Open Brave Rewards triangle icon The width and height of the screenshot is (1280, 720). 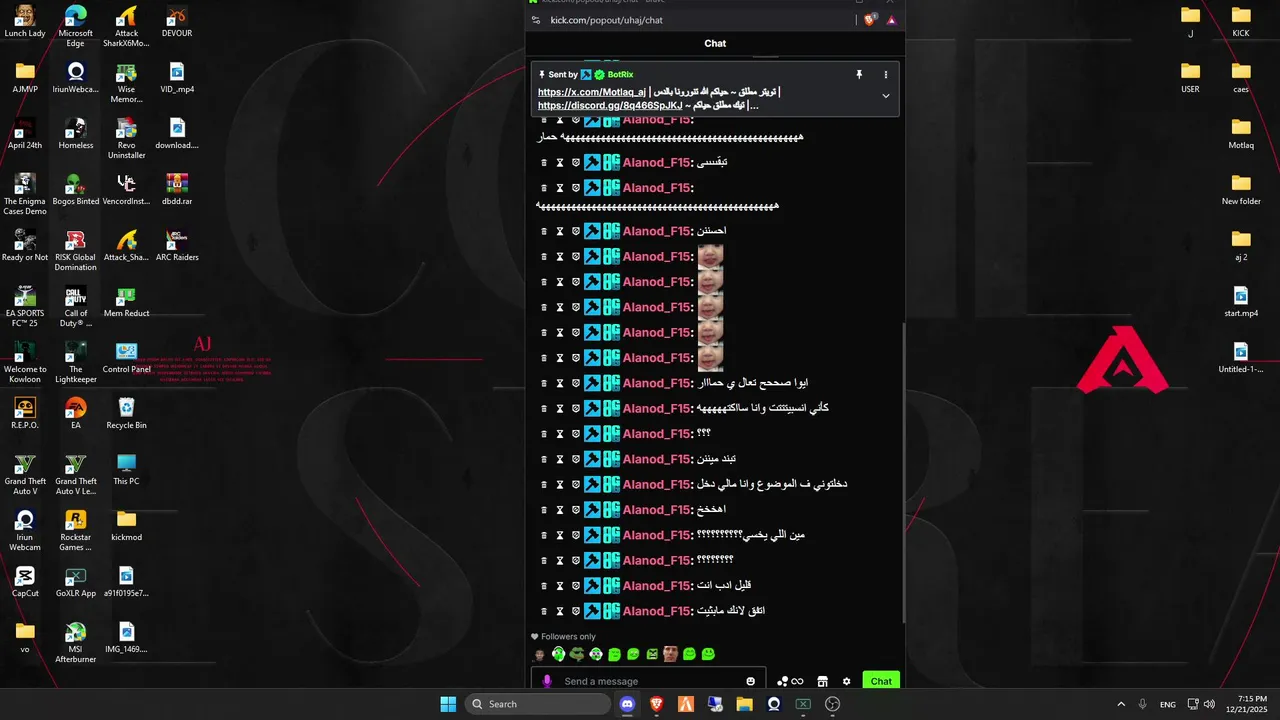891,20
